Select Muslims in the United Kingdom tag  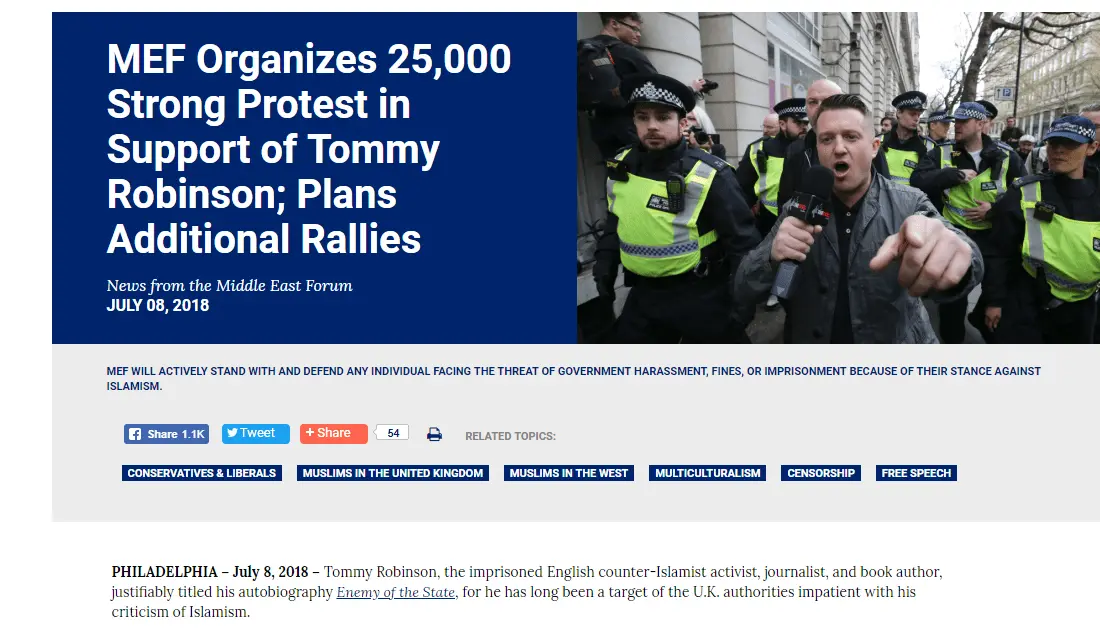[x=393, y=473]
